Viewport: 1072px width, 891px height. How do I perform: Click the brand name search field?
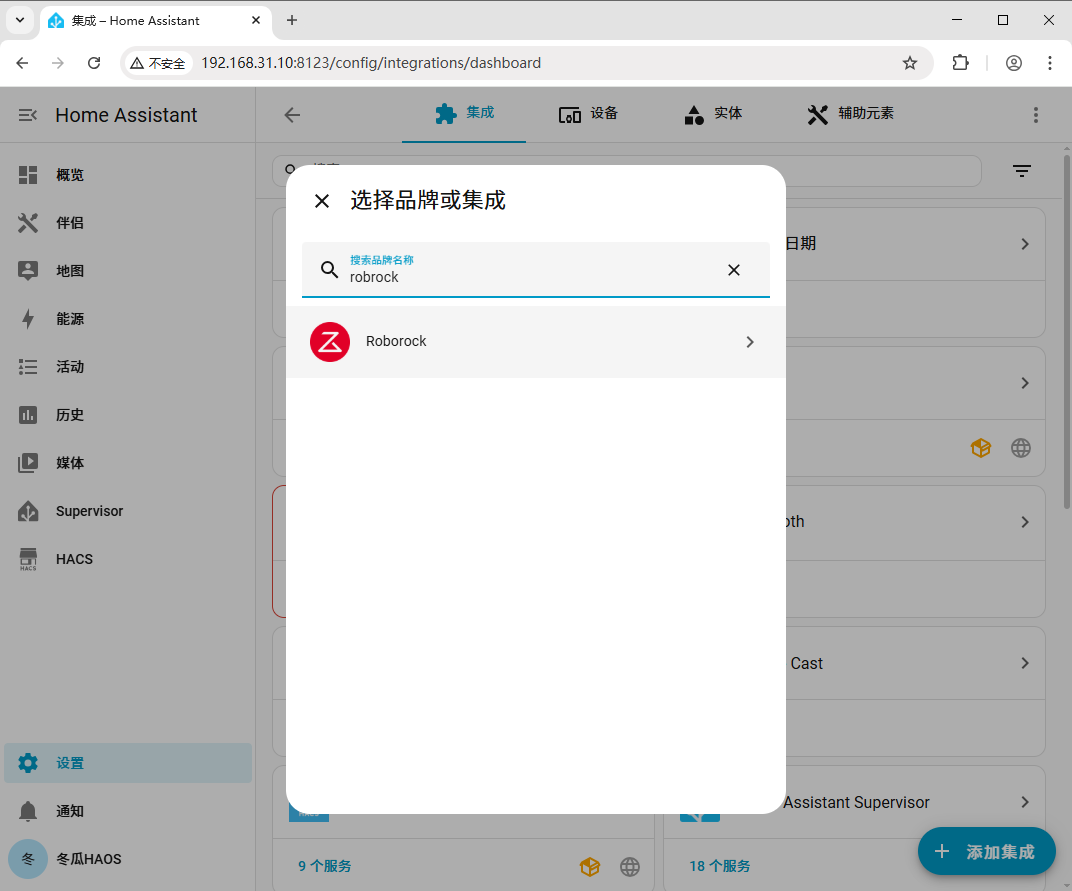click(536, 269)
